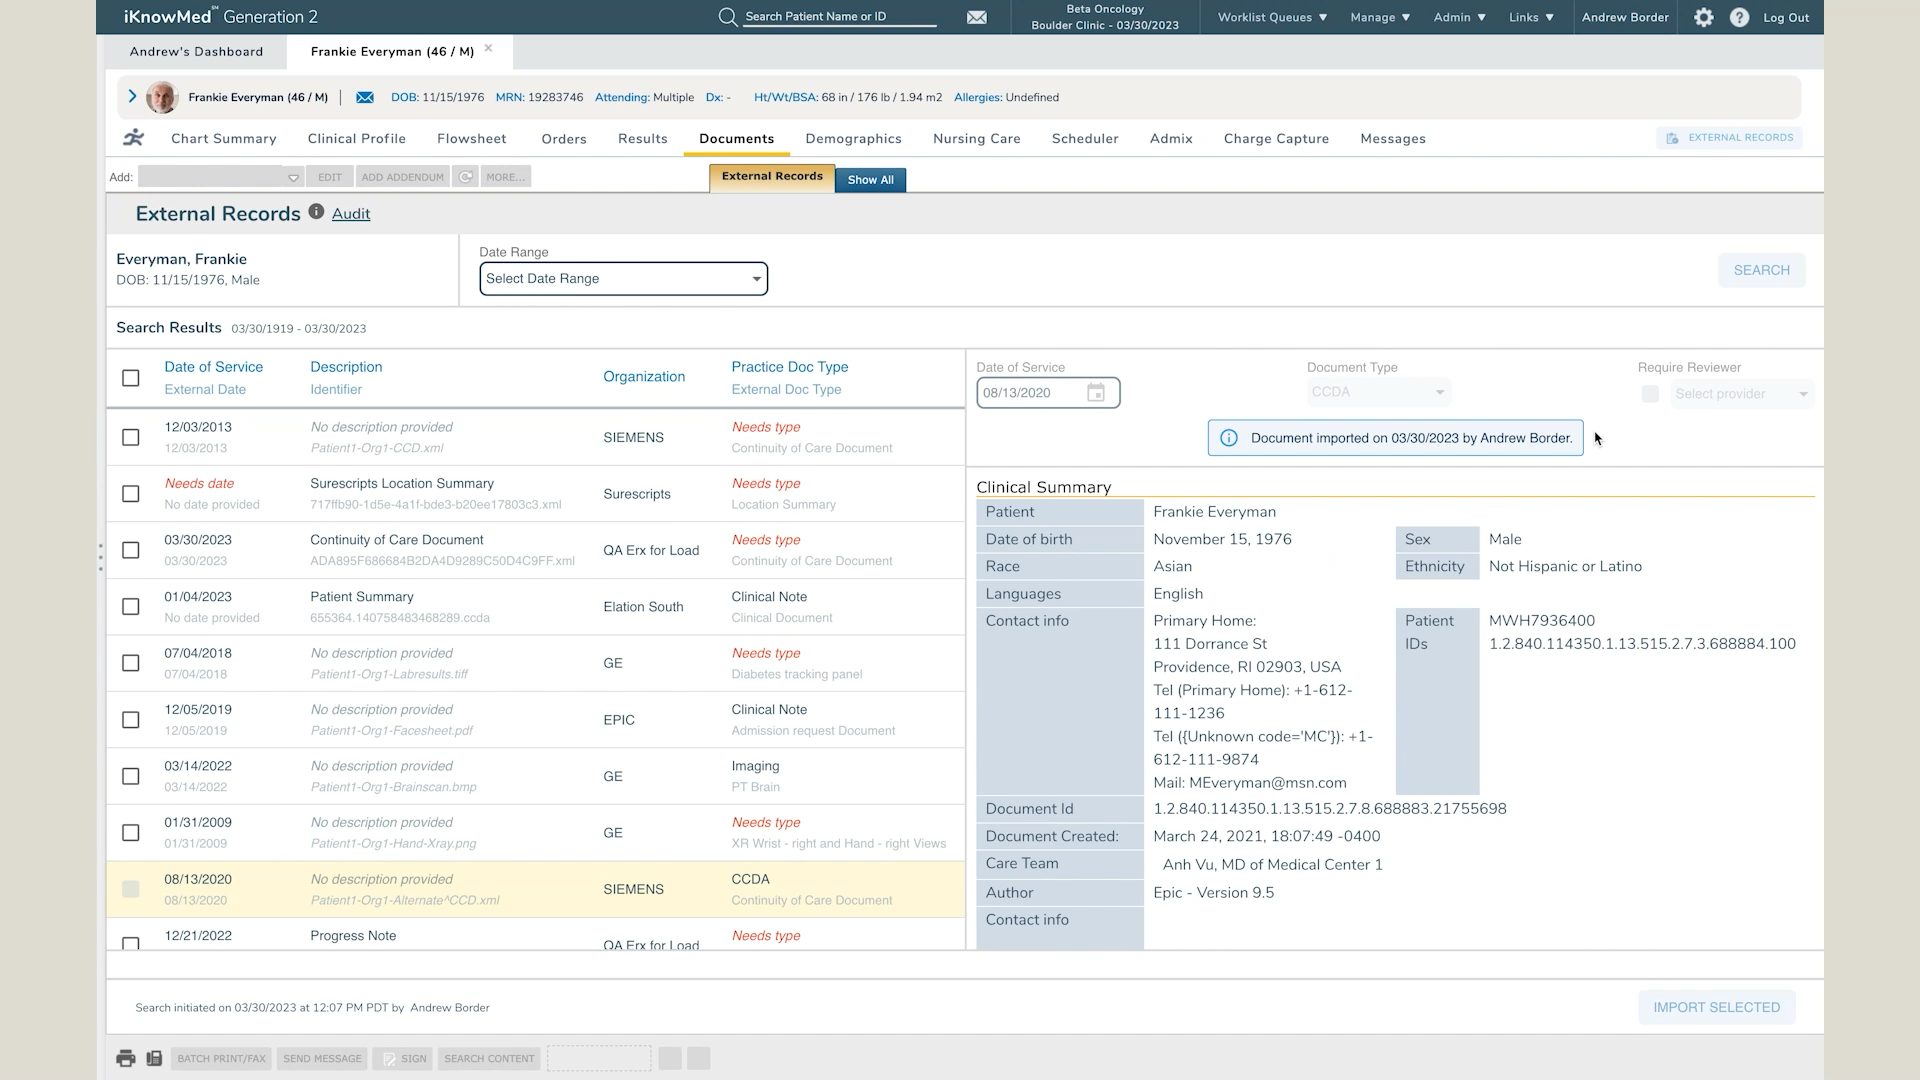Open the Clinical Profile tab
The image size is (1920, 1080).
tap(356, 139)
